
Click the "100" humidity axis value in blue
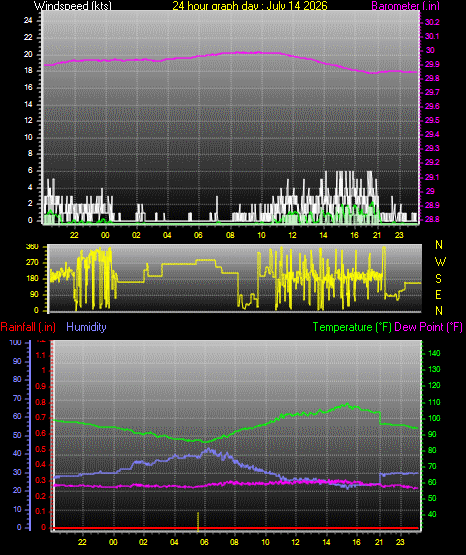click(x=15, y=342)
